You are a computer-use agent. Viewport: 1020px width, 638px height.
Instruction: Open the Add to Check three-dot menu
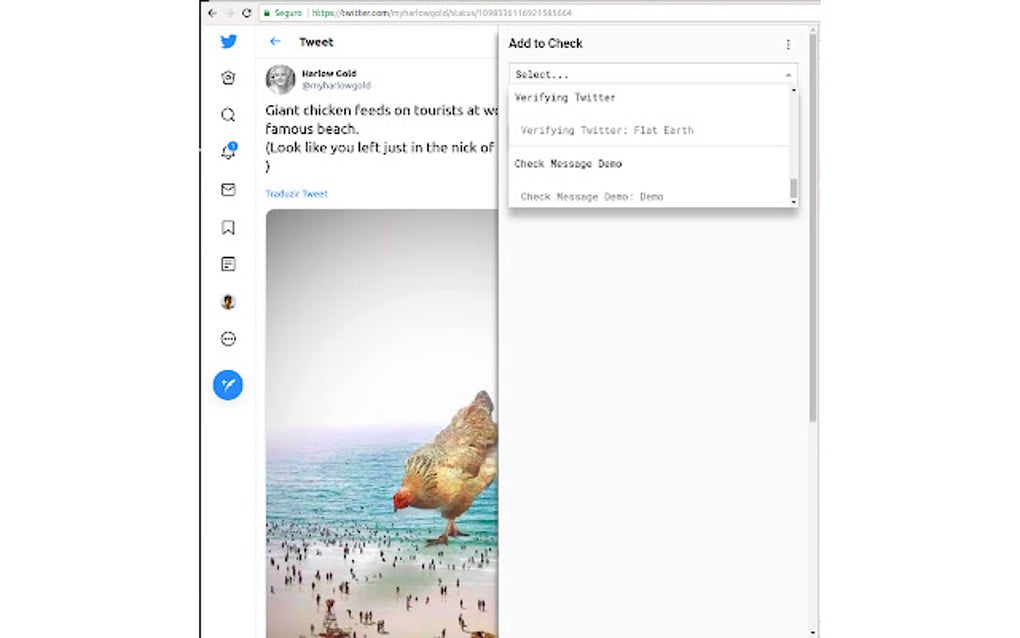coord(788,44)
